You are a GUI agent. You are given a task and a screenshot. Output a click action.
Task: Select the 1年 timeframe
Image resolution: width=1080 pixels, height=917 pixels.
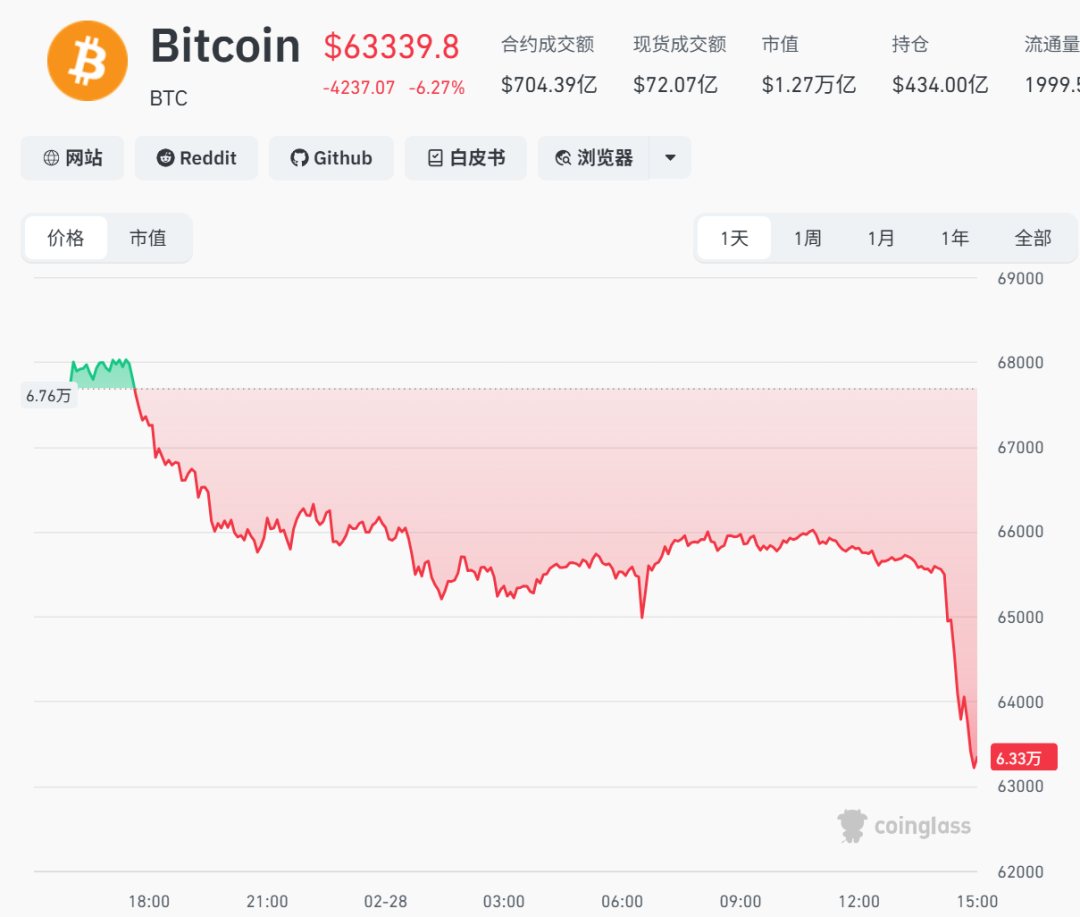point(955,238)
